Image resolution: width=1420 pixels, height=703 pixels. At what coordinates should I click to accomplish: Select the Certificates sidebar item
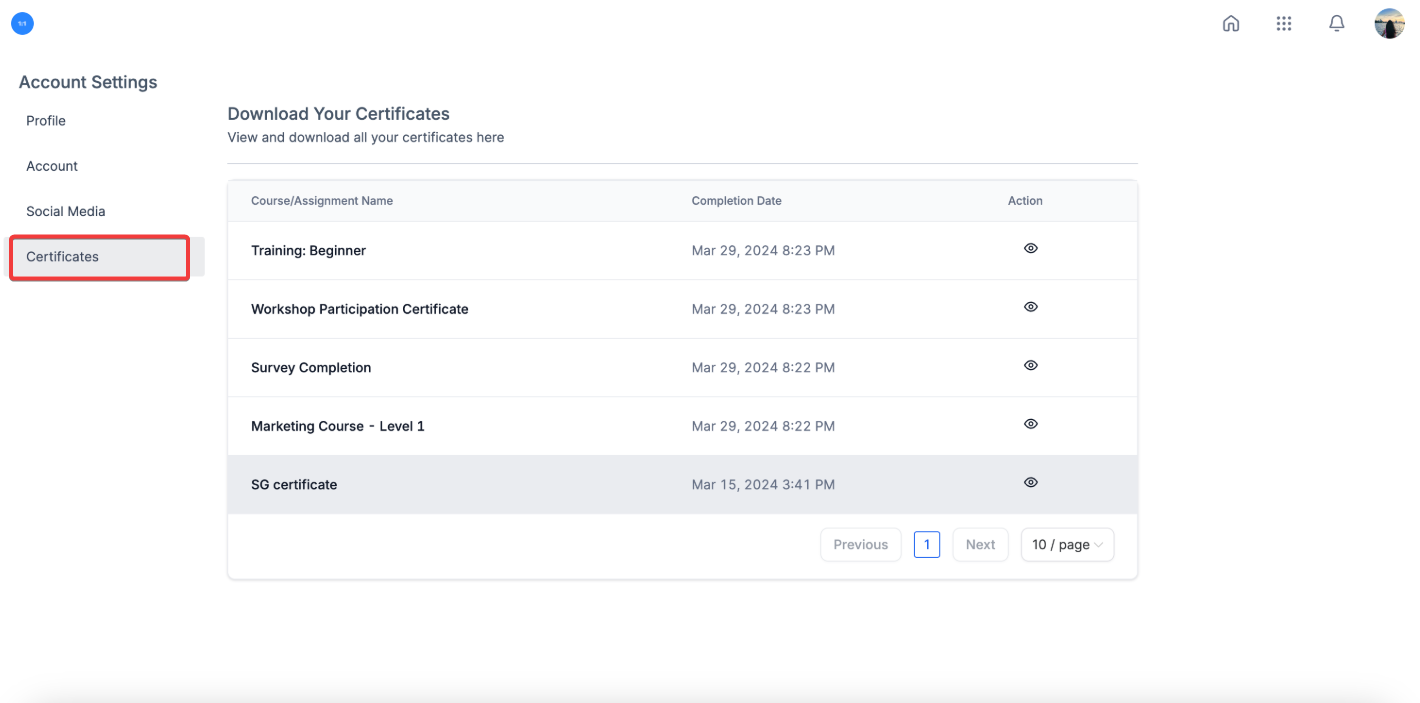tap(63, 257)
